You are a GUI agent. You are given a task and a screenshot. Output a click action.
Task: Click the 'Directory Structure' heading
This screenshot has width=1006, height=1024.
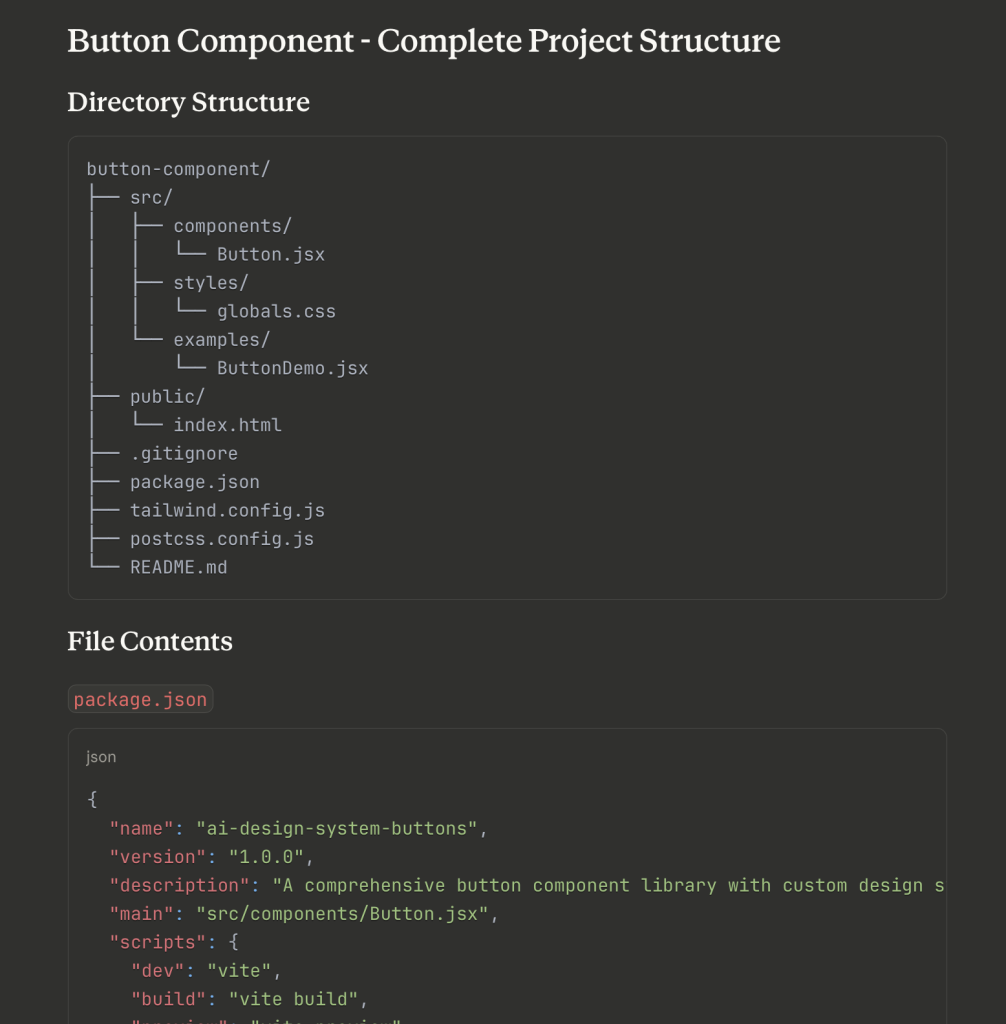pyautogui.click(x=188, y=102)
